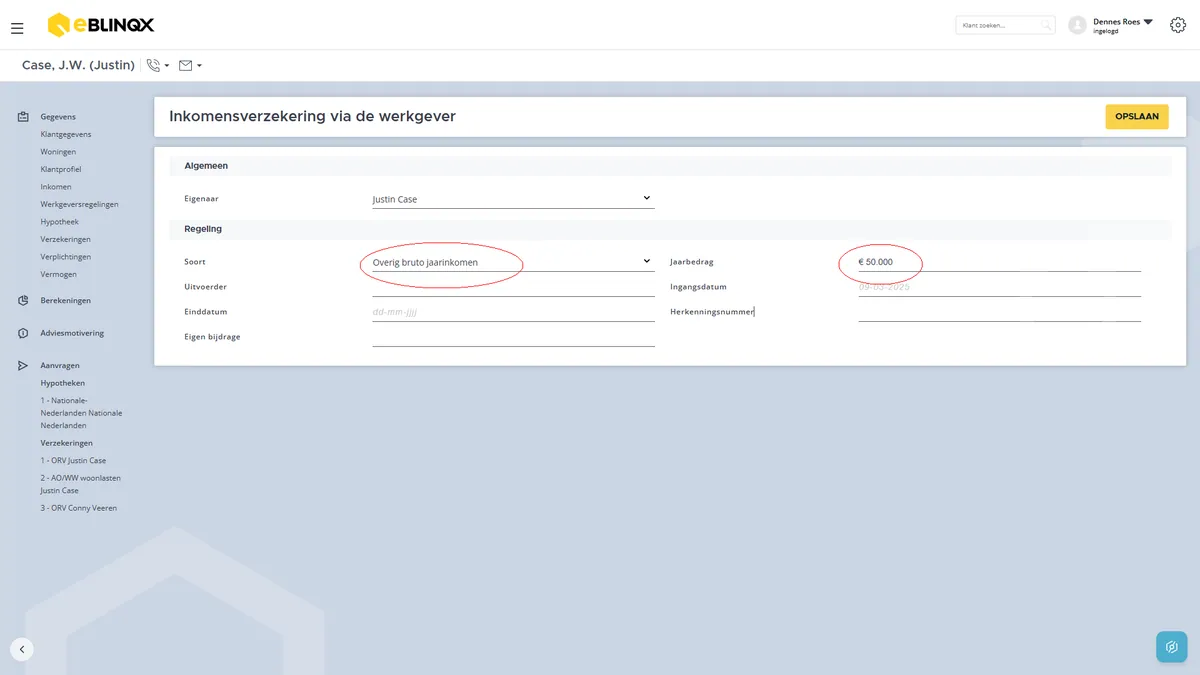Click the Gegevens section icon

(x=23, y=117)
